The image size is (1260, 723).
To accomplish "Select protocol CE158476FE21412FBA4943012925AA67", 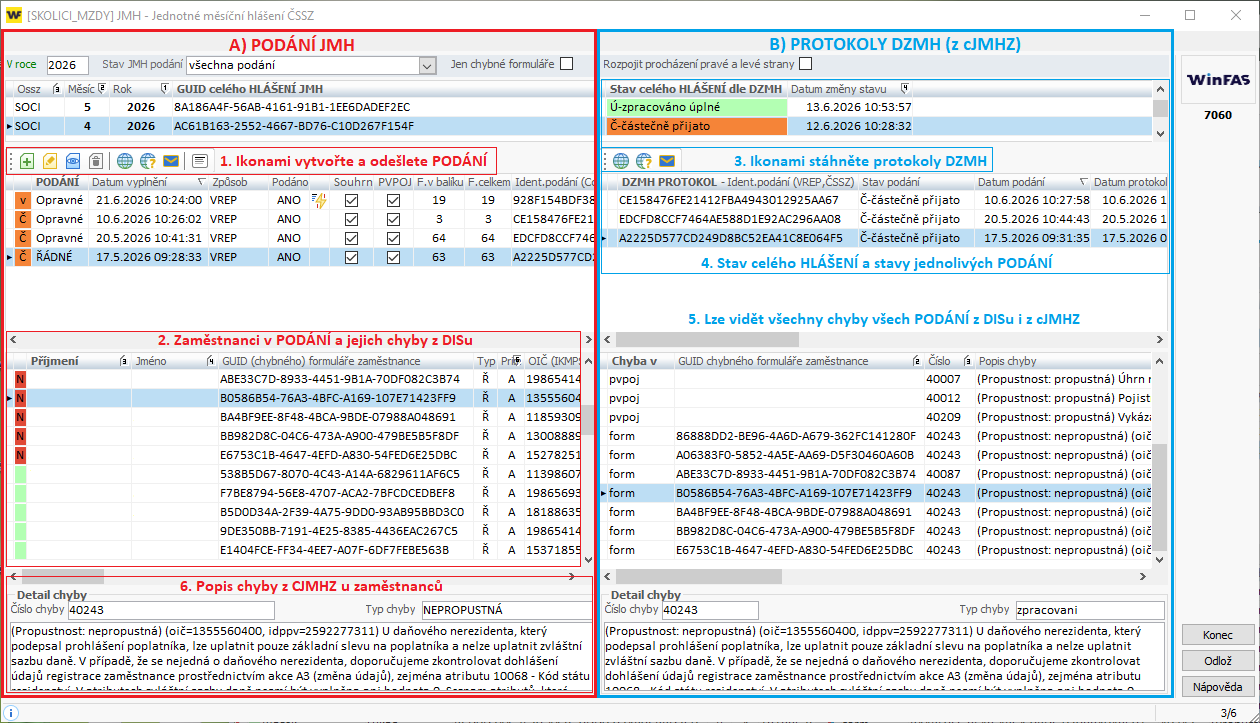I will pyautogui.click(x=885, y=200).
